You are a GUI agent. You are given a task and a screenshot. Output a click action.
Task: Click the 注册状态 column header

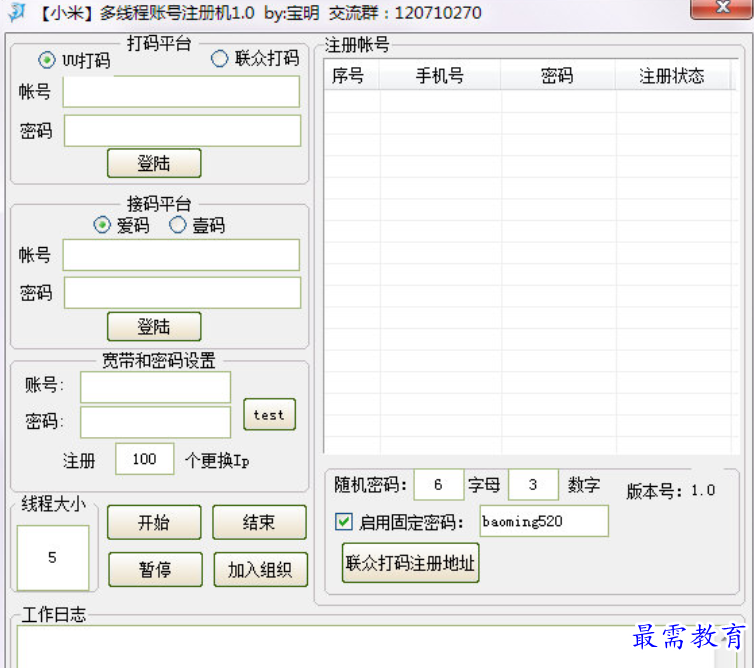point(672,76)
